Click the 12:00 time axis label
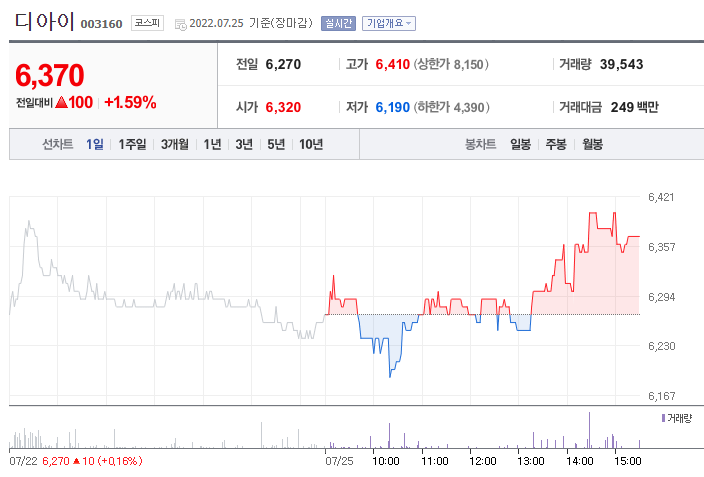Screen dimensions: 704x477 coord(483,461)
